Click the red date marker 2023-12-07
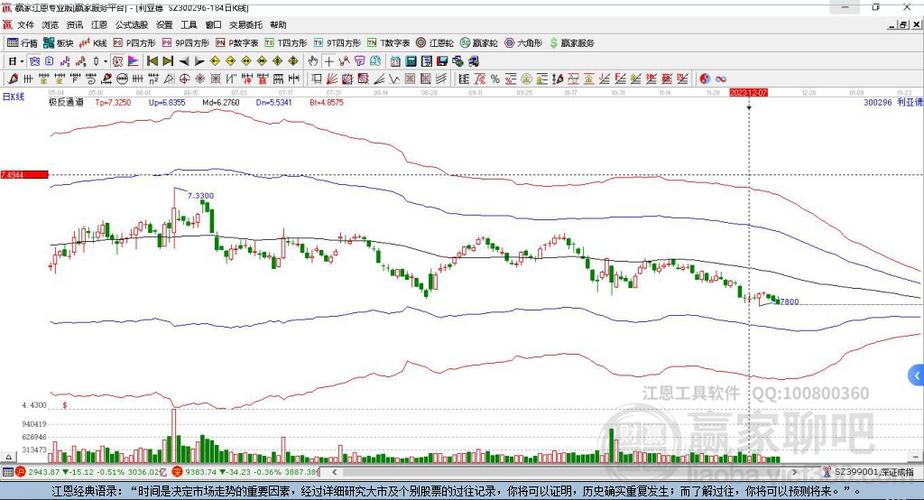Screen dimensions: 924x500 pos(748,93)
